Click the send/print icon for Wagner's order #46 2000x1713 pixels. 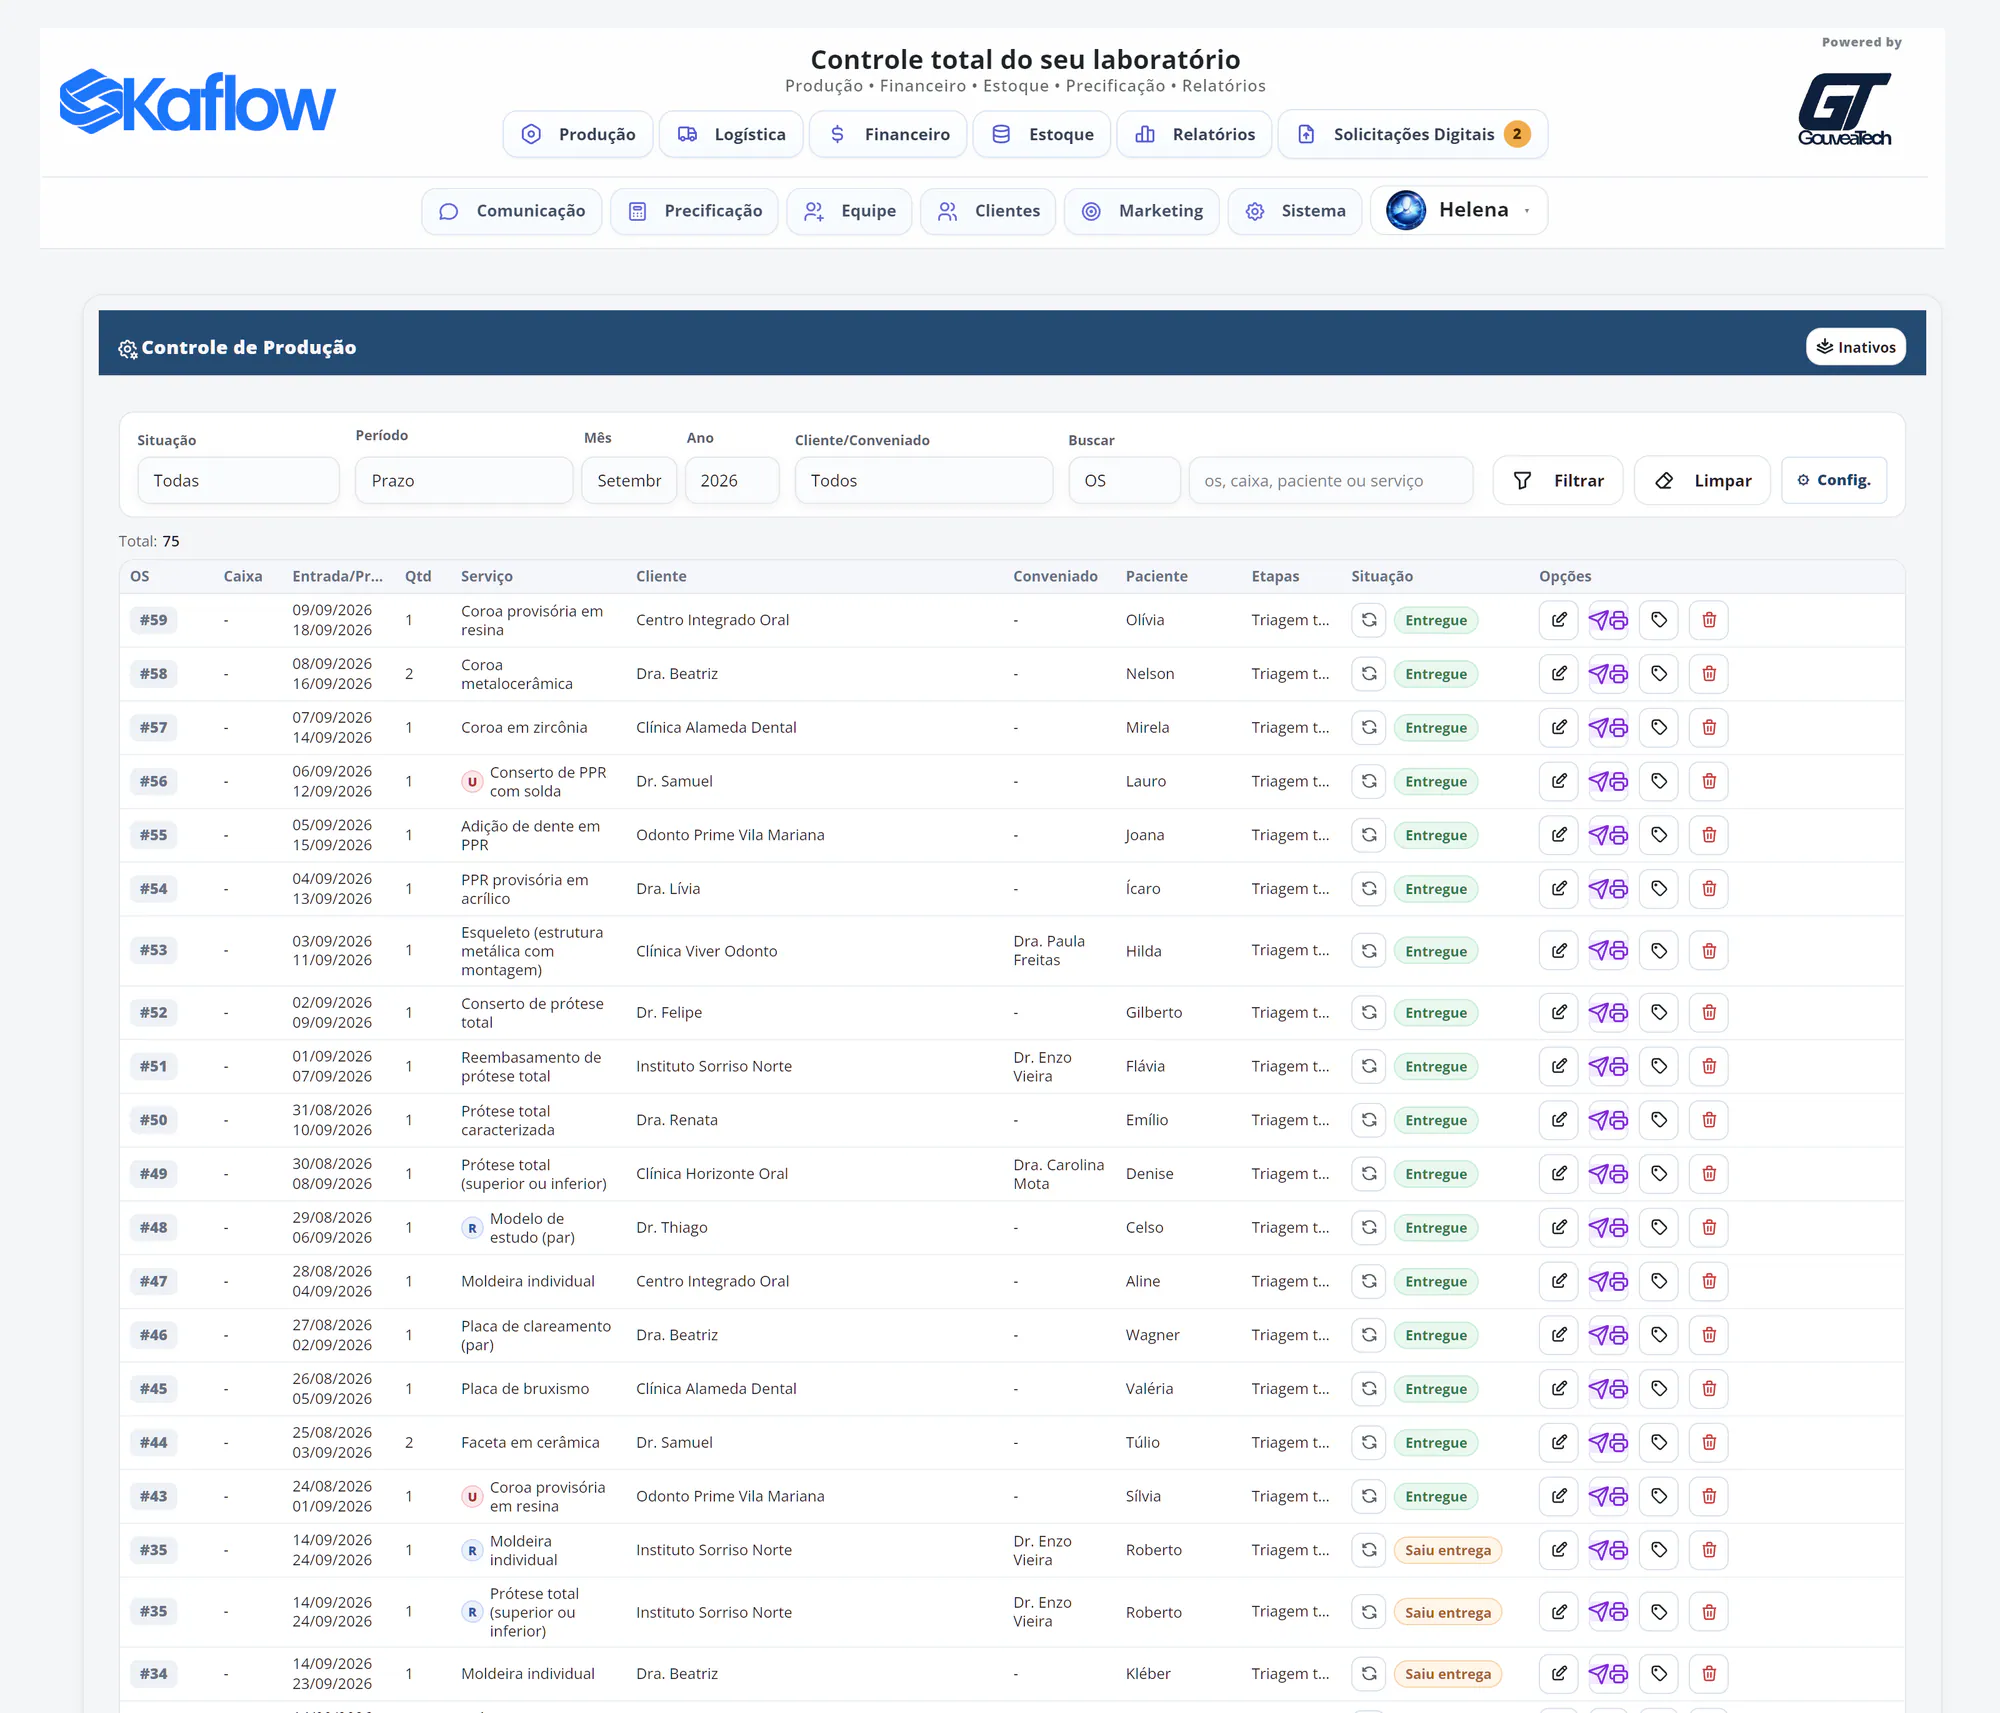click(1608, 1335)
